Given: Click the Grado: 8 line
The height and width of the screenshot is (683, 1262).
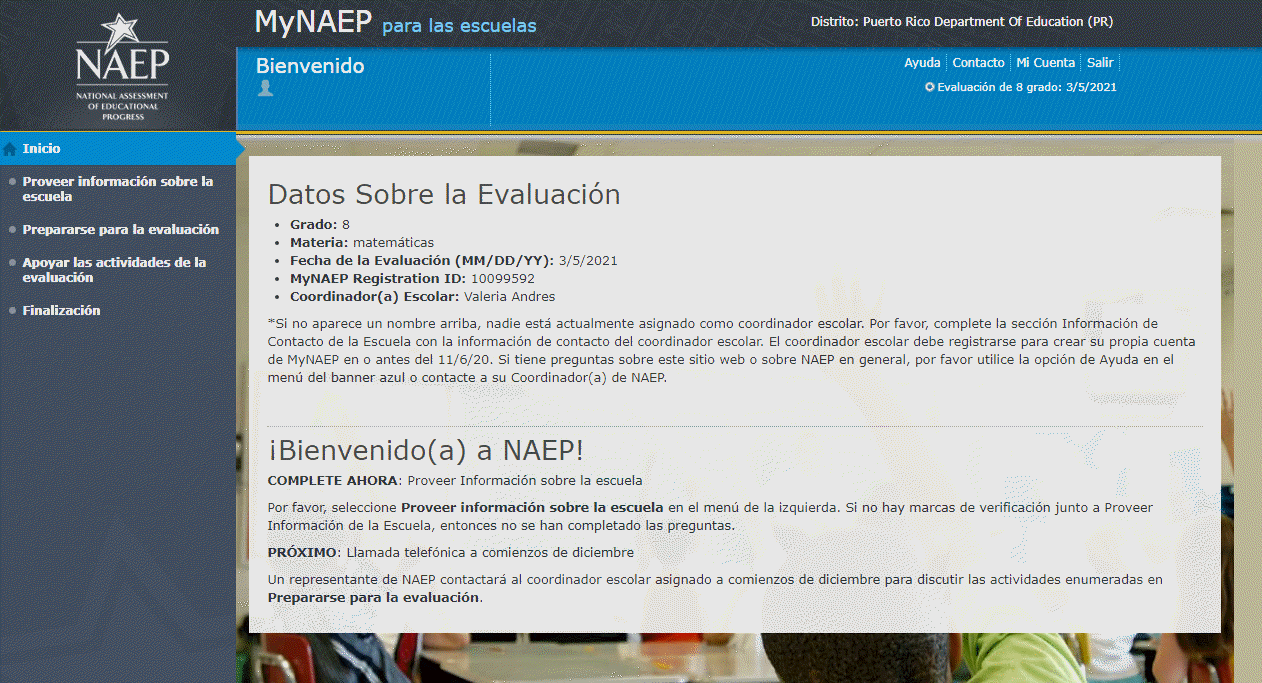Looking at the screenshot, I should tap(320, 225).
